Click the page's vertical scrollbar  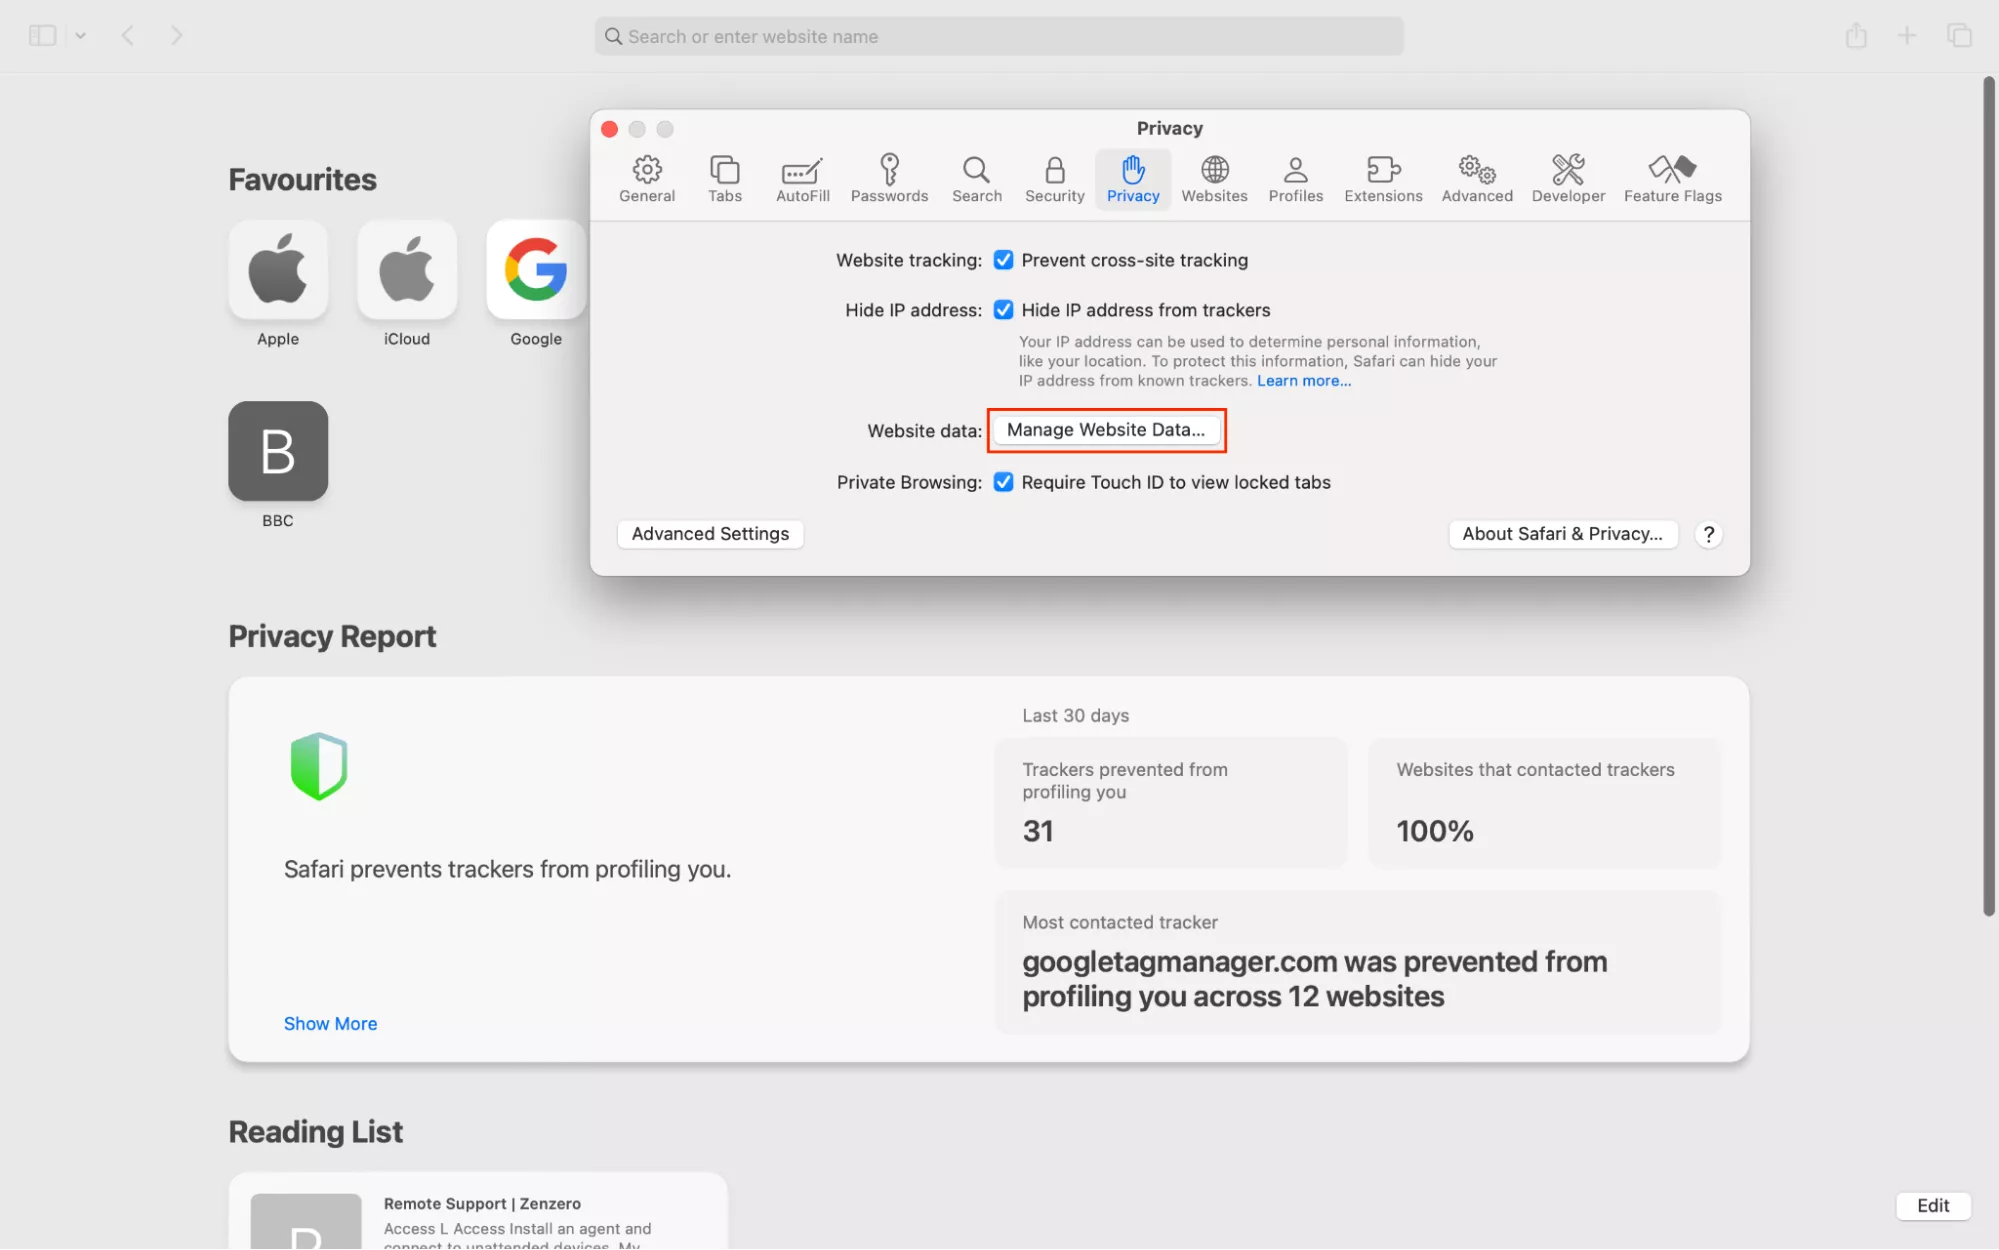click(1989, 495)
